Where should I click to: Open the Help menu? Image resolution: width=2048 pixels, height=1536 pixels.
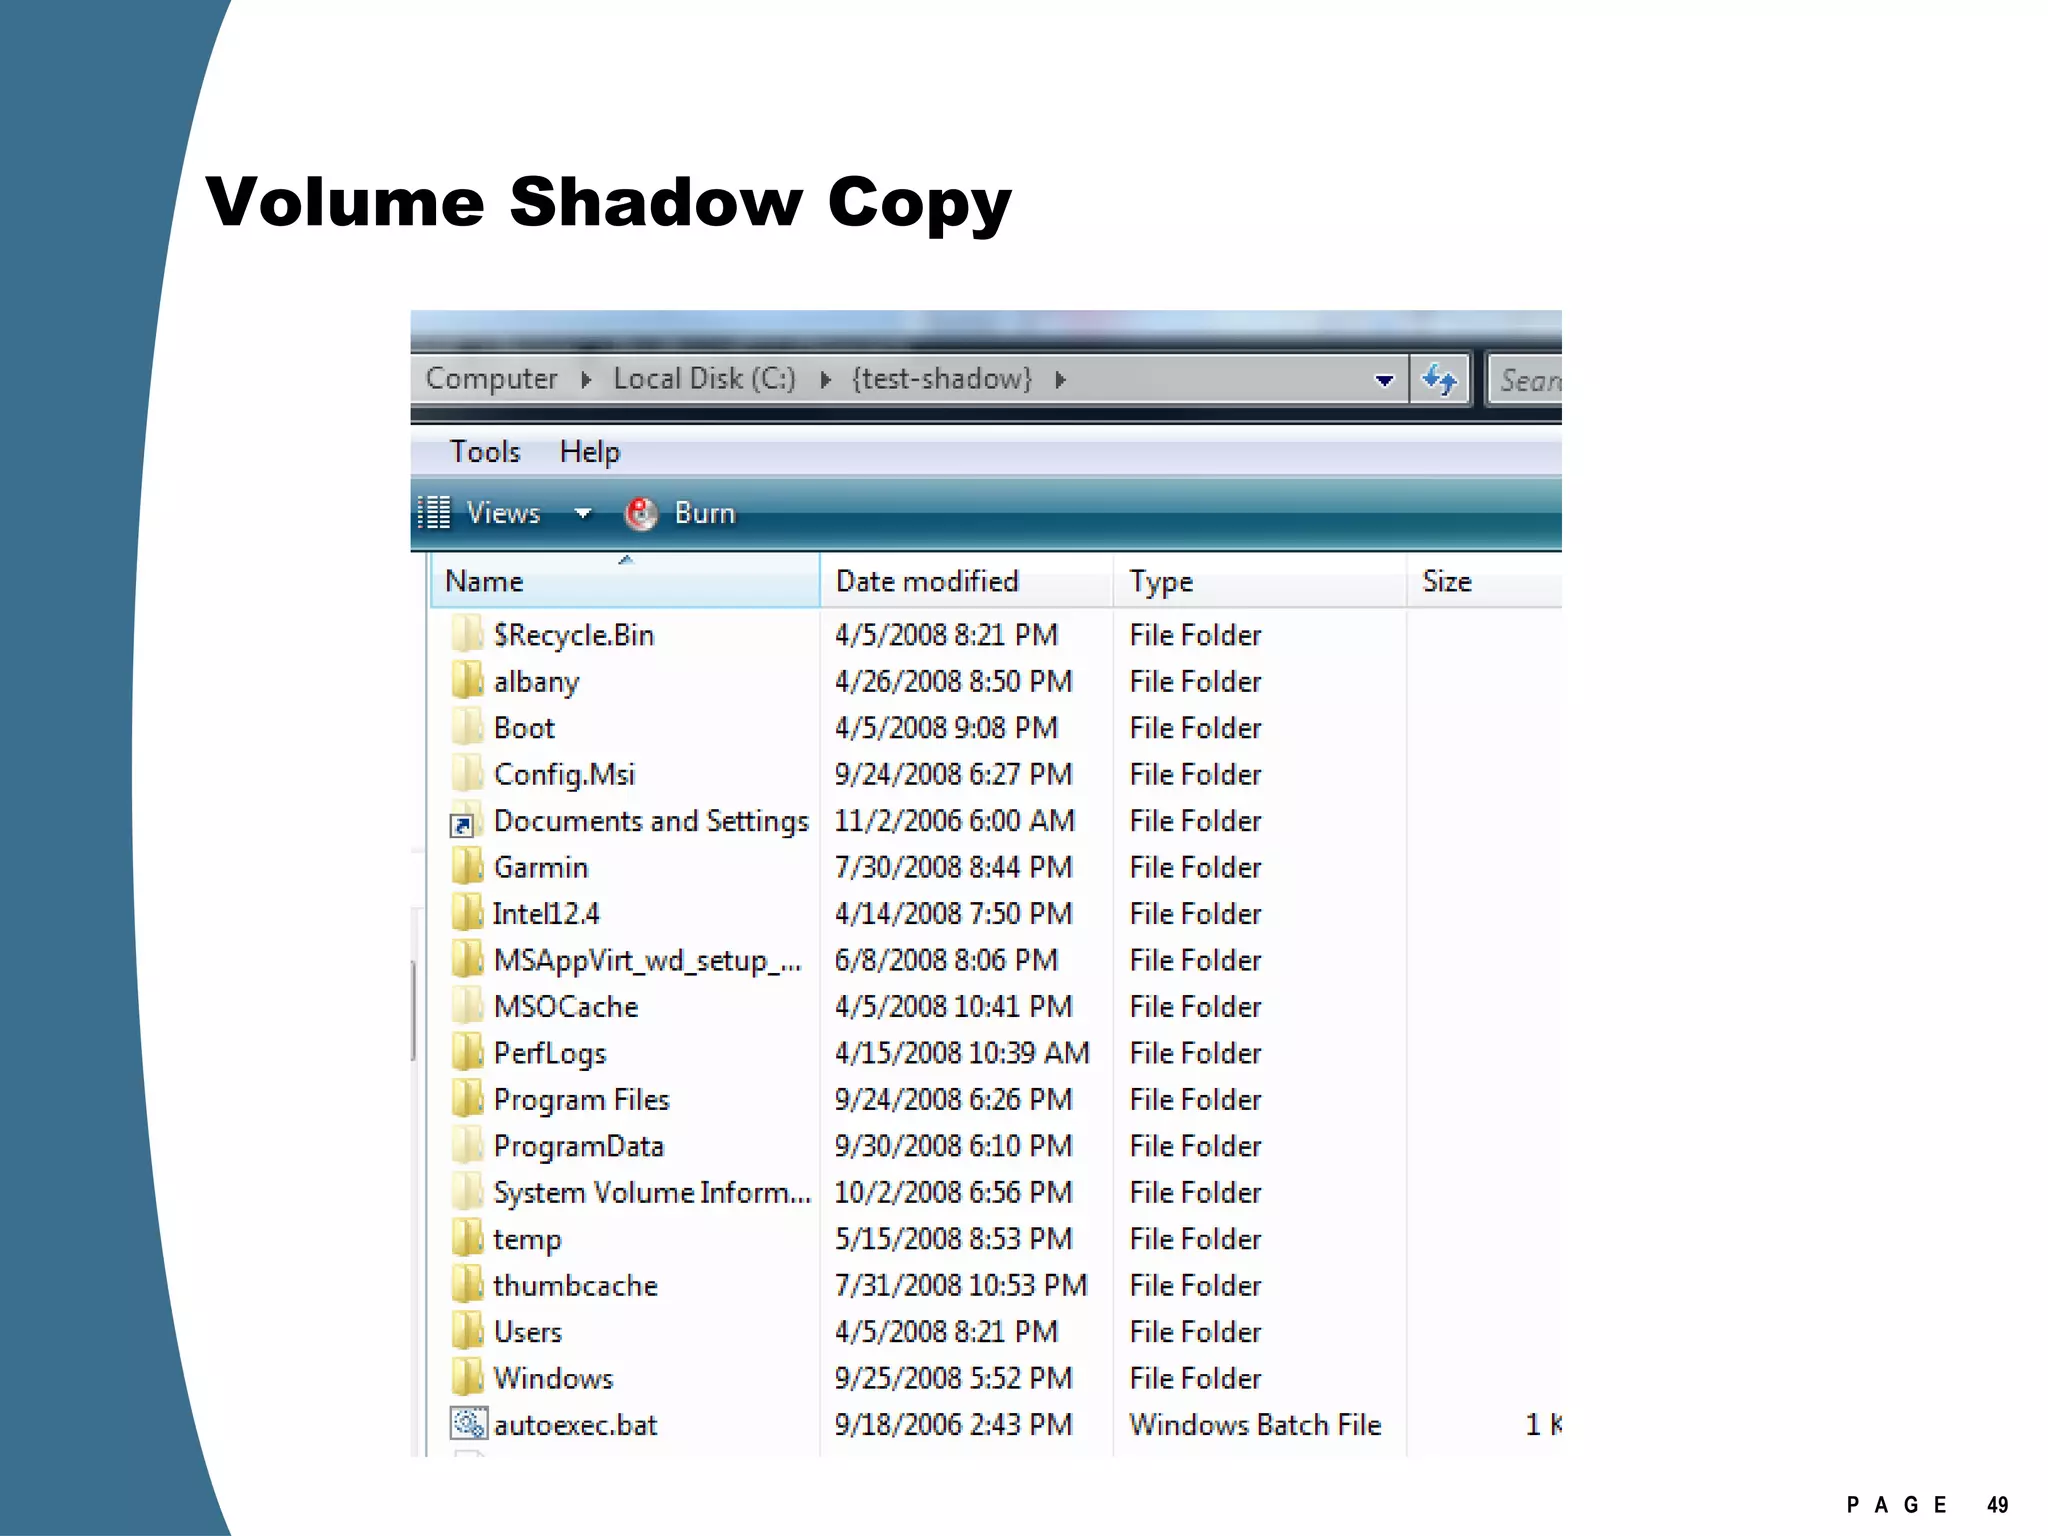(x=590, y=452)
